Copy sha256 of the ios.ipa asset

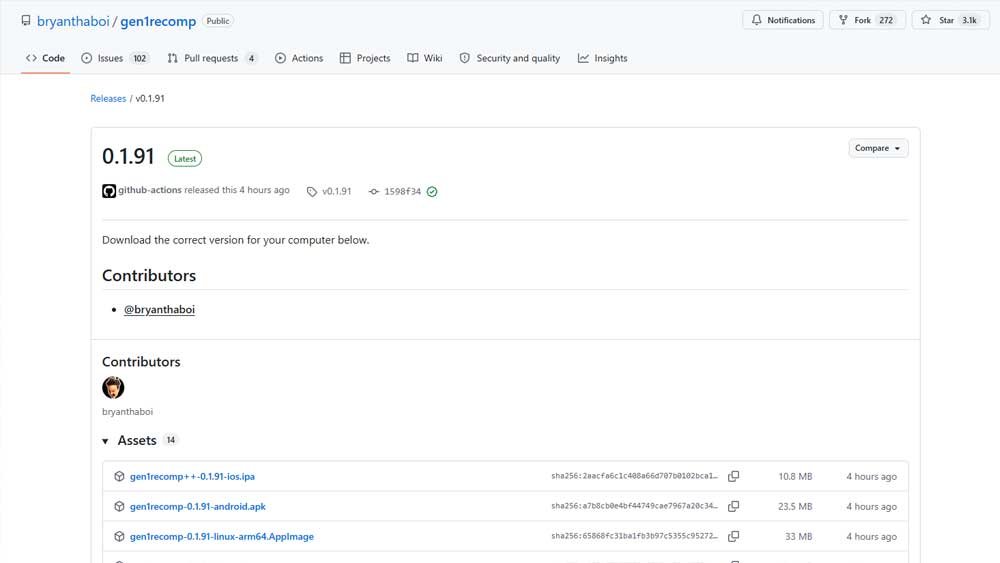point(733,476)
